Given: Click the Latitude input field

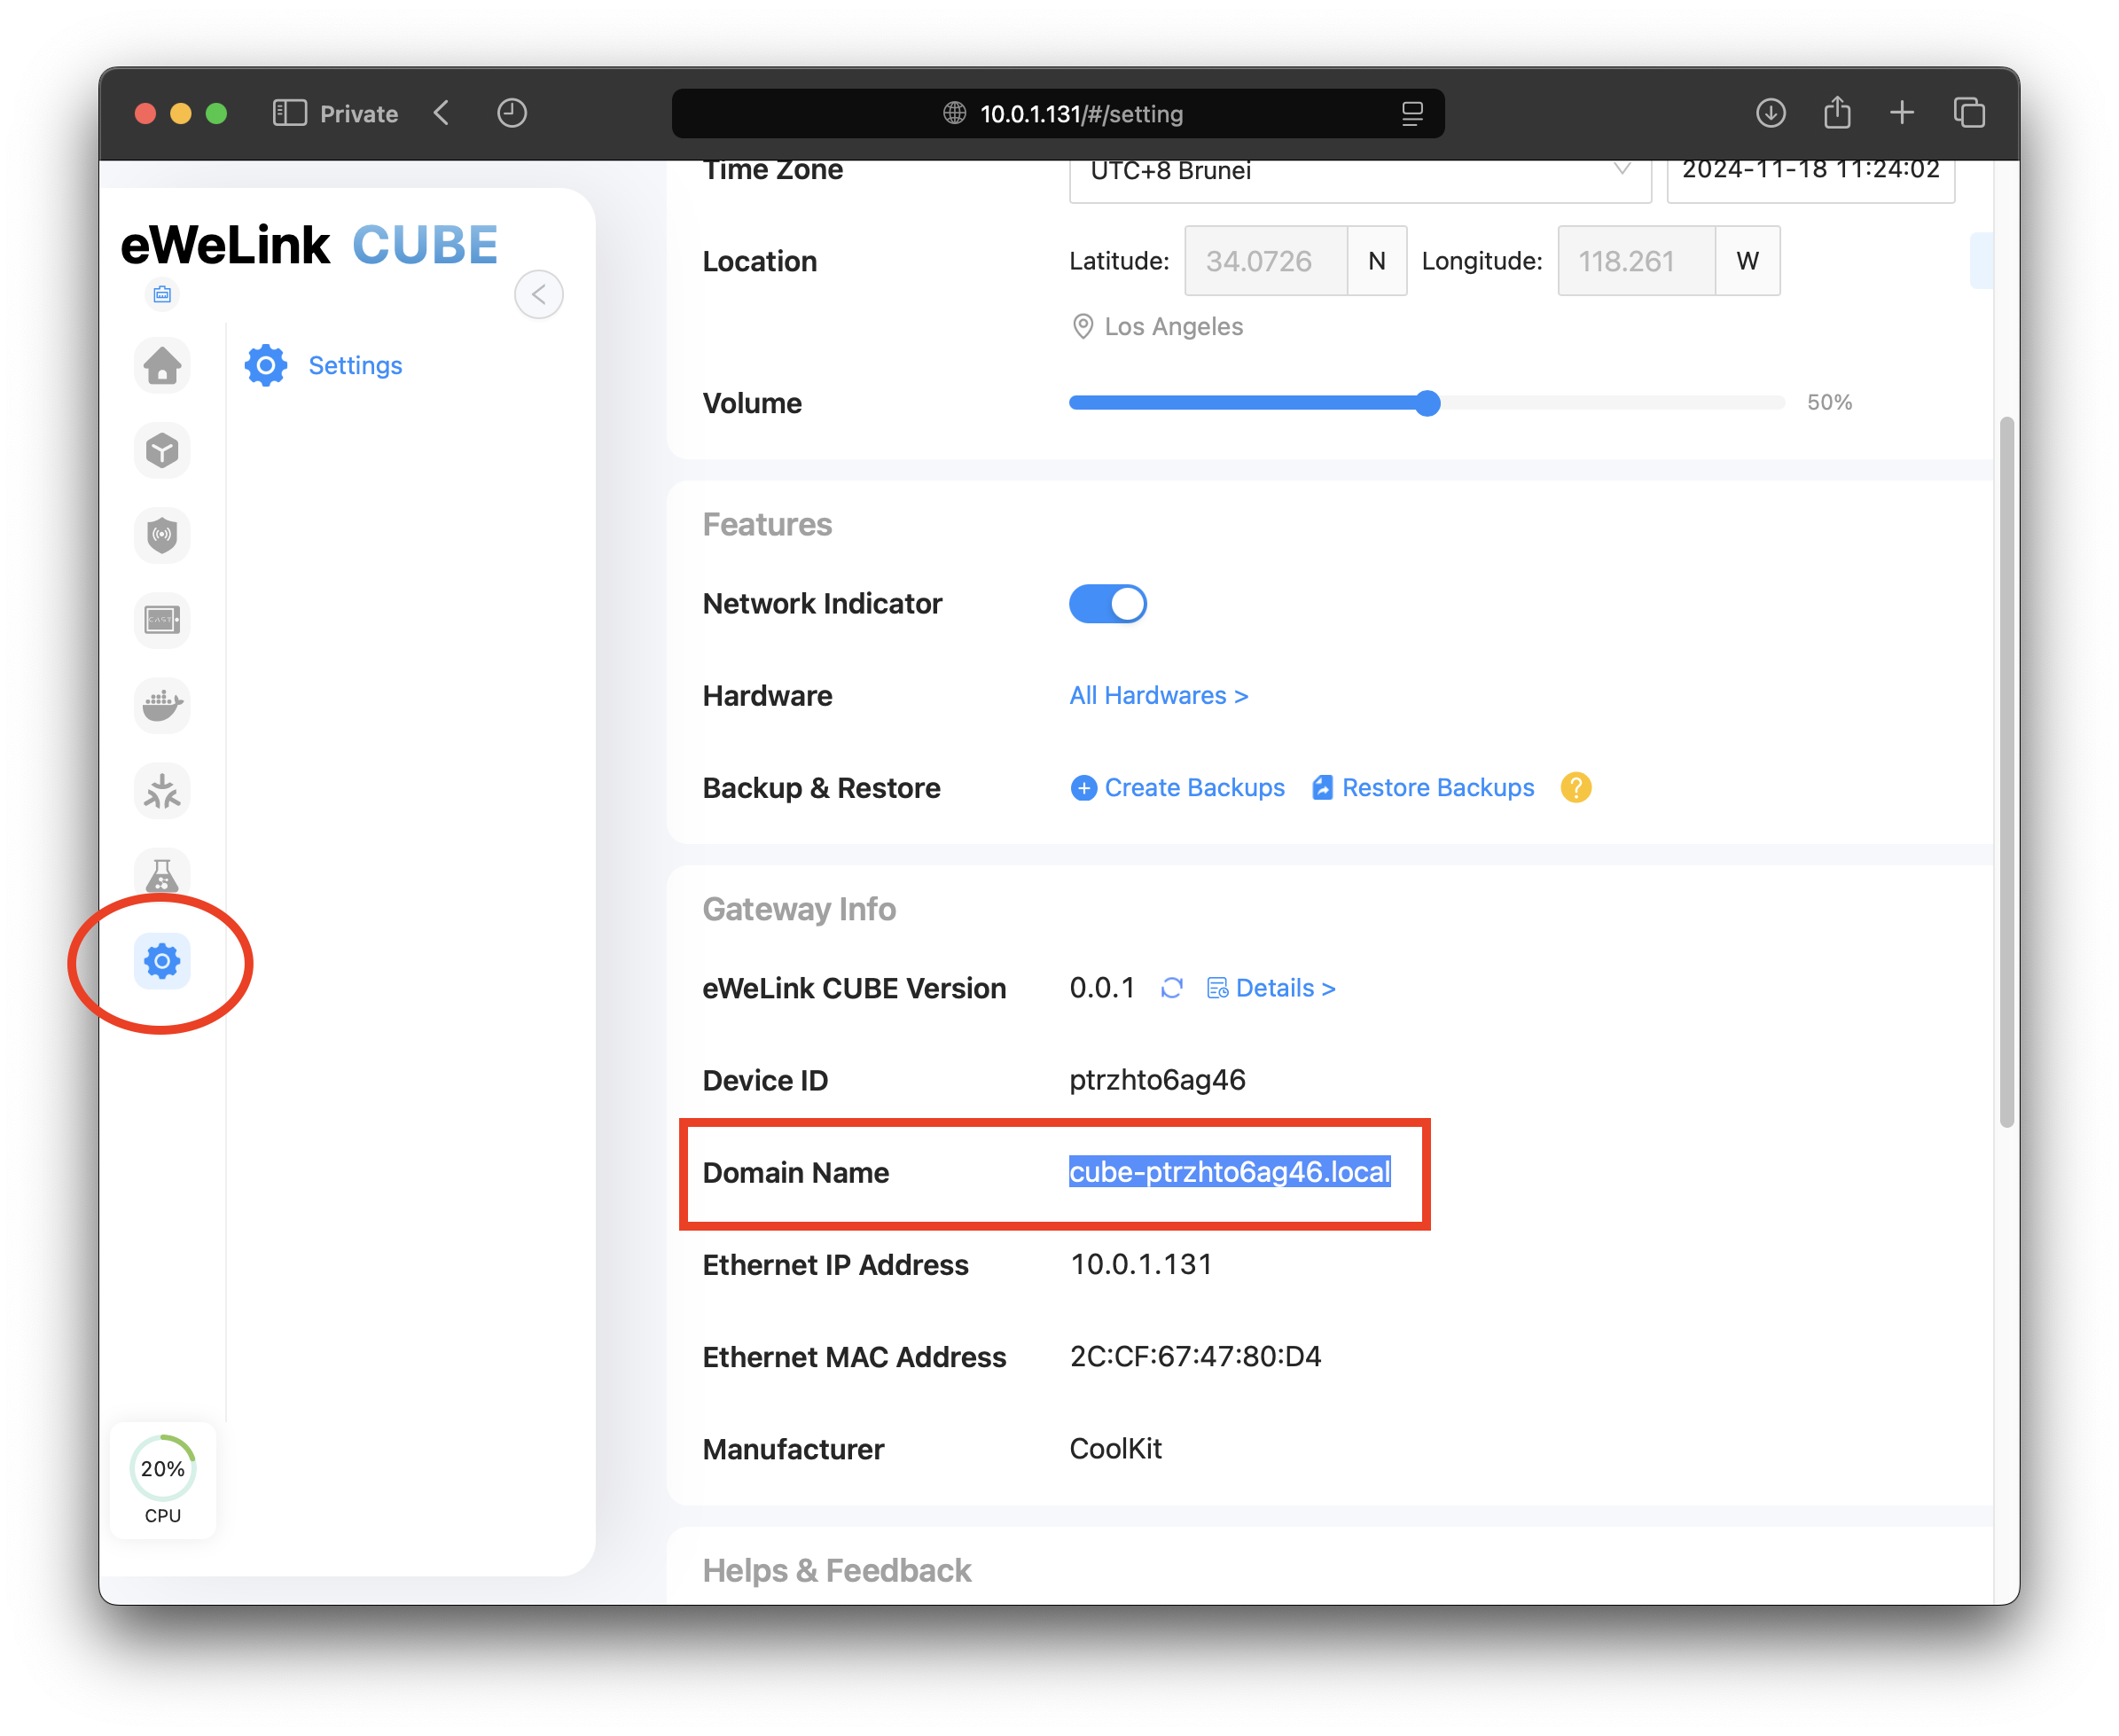Looking at the screenshot, I should (1265, 261).
